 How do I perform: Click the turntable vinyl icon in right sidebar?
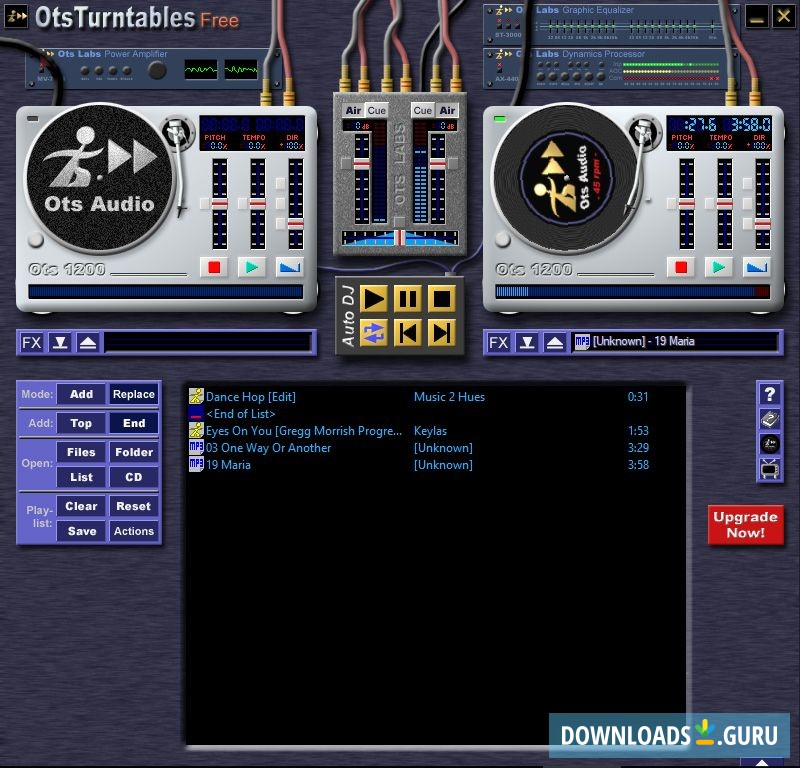click(769, 444)
